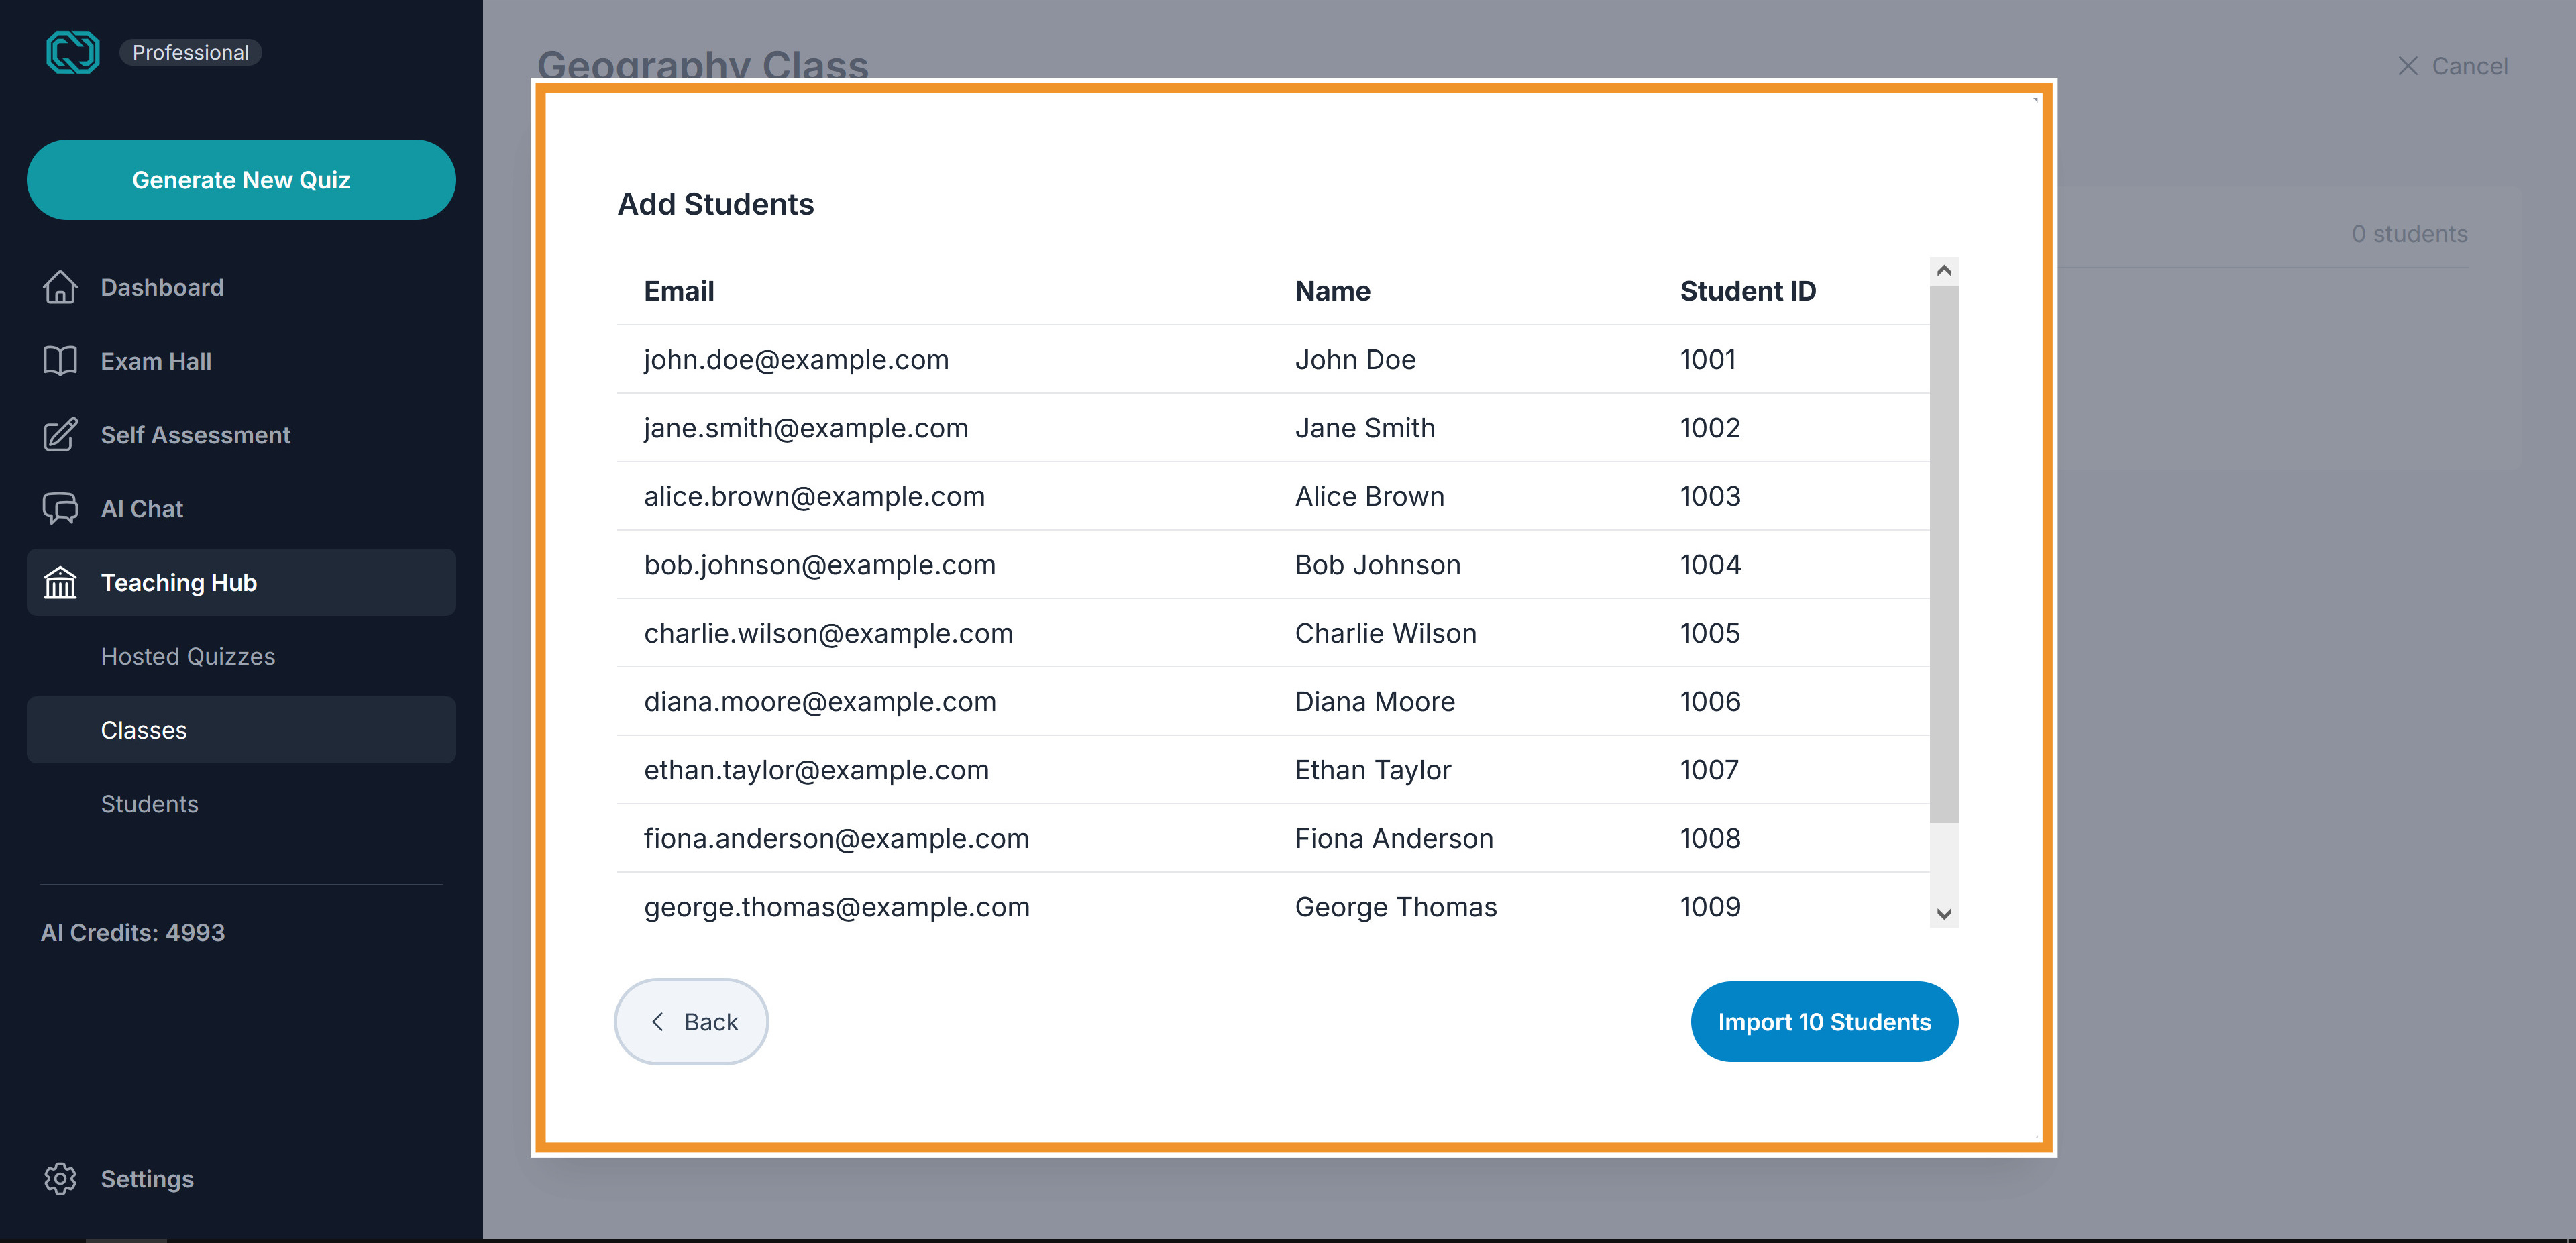The height and width of the screenshot is (1243, 2576).
Task: Click the name Jane Smith
Action: (1365, 428)
